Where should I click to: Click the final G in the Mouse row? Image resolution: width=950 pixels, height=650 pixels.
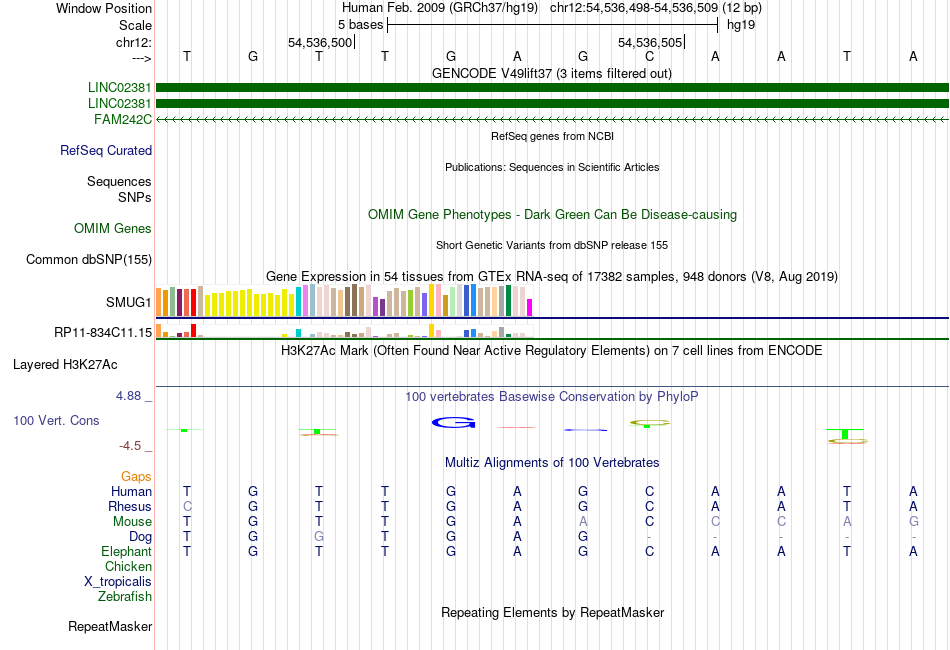click(x=914, y=522)
